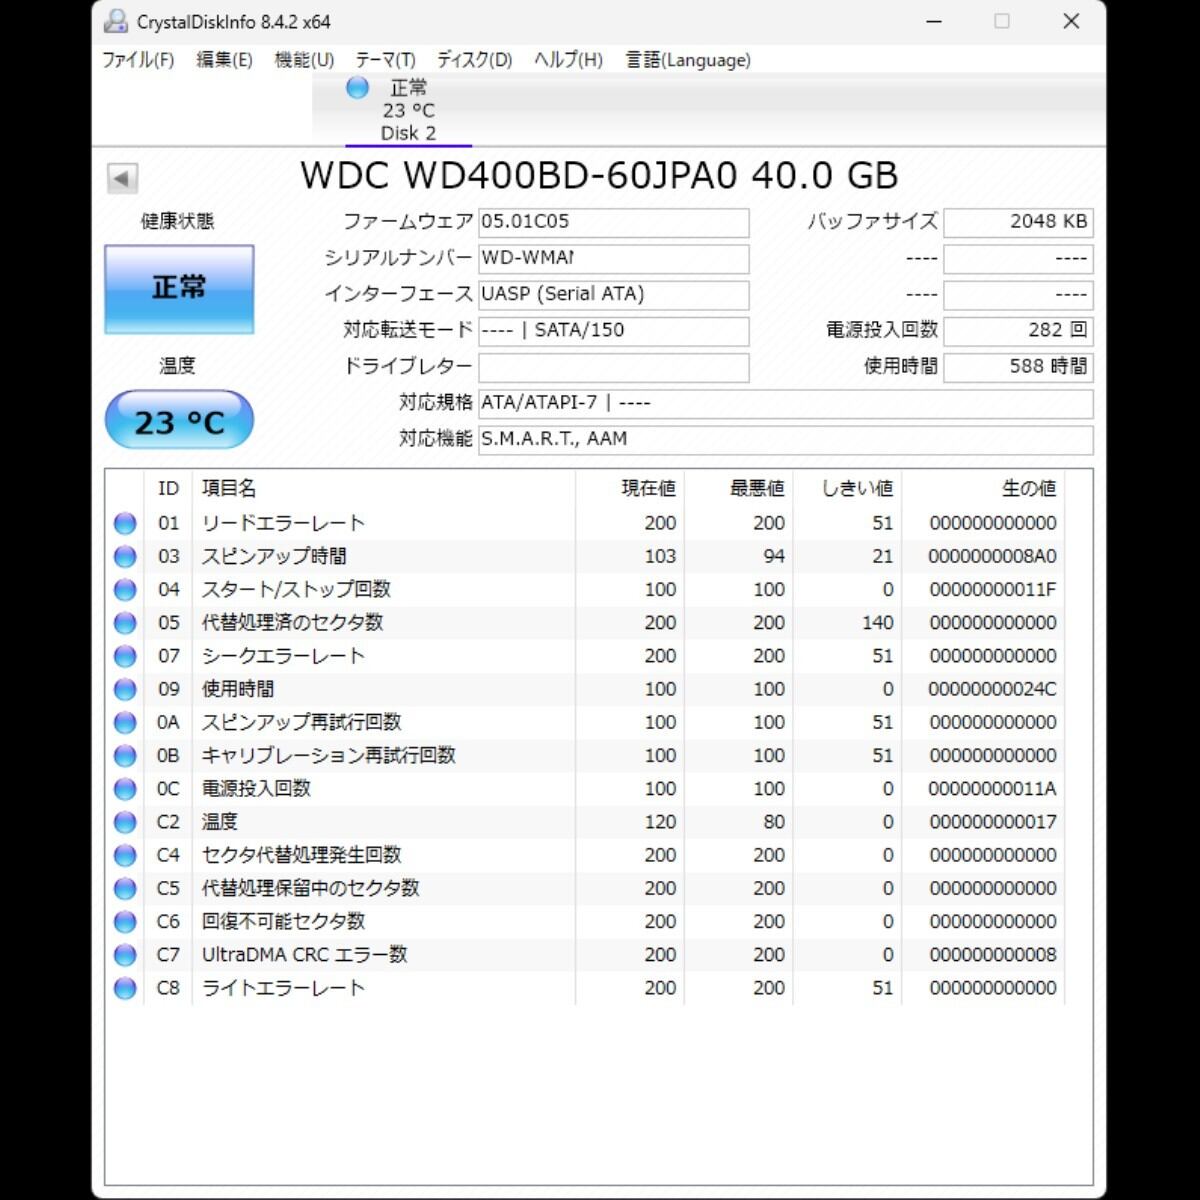This screenshot has width=1200, height=1200.
Task: Select raw value 0000000008A0
Action: click(992, 556)
